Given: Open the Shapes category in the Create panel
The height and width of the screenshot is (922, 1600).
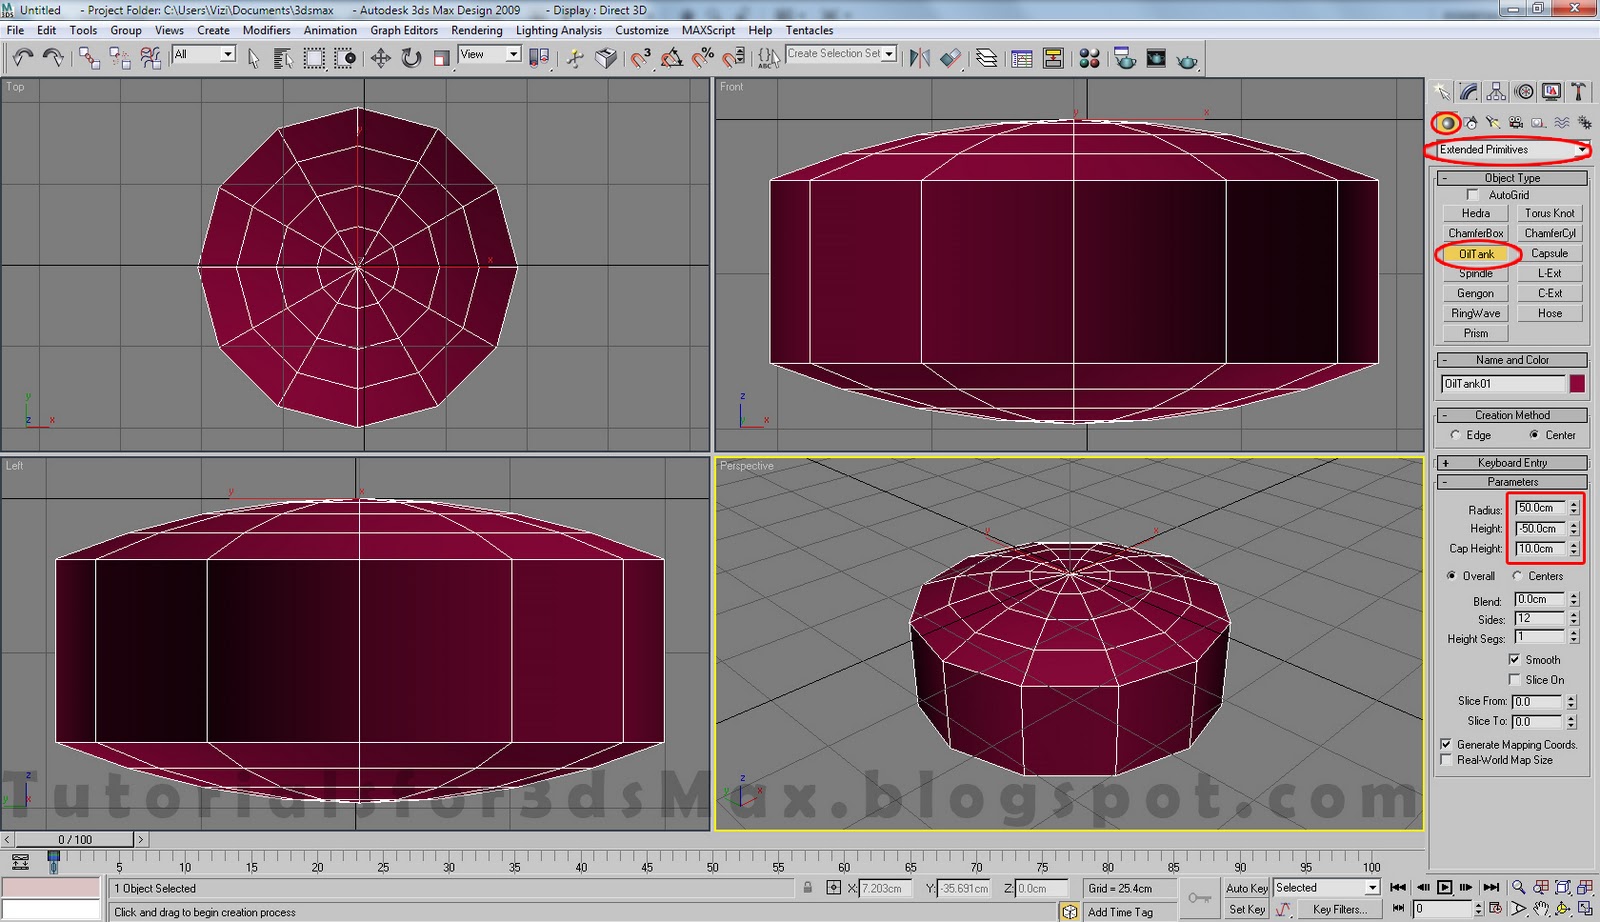Looking at the screenshot, I should pyautogui.click(x=1470, y=124).
